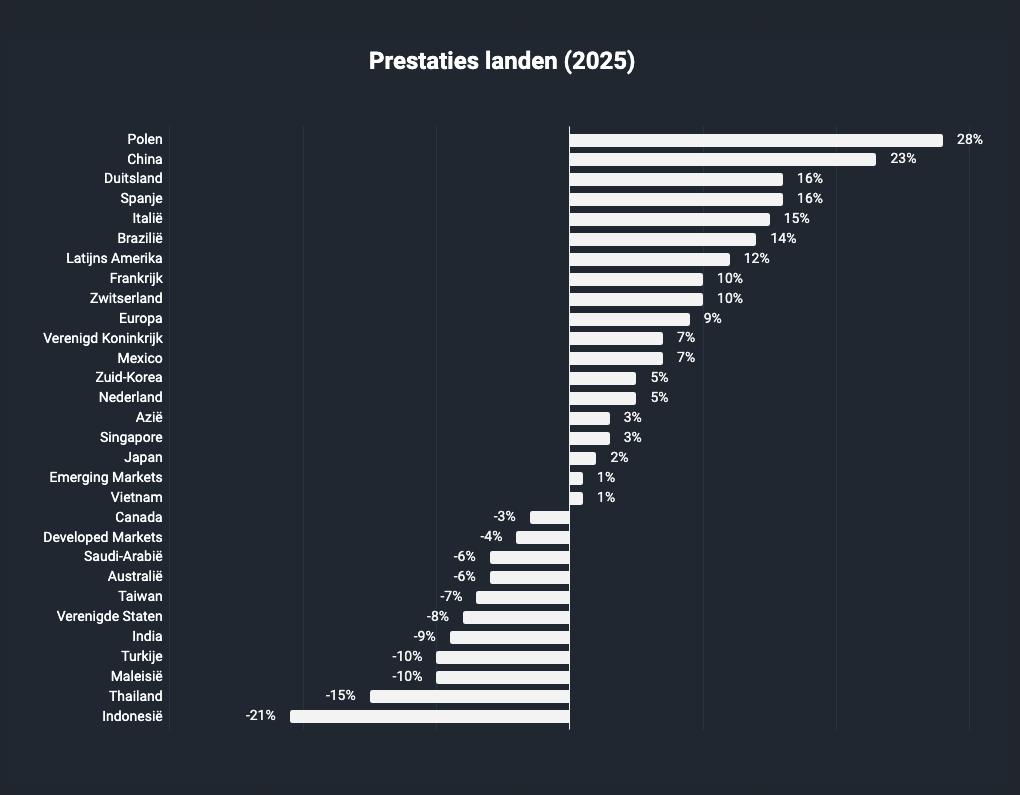Select the Latijns Amerika 12% bar
This screenshot has width=1020, height=795.
650,260
